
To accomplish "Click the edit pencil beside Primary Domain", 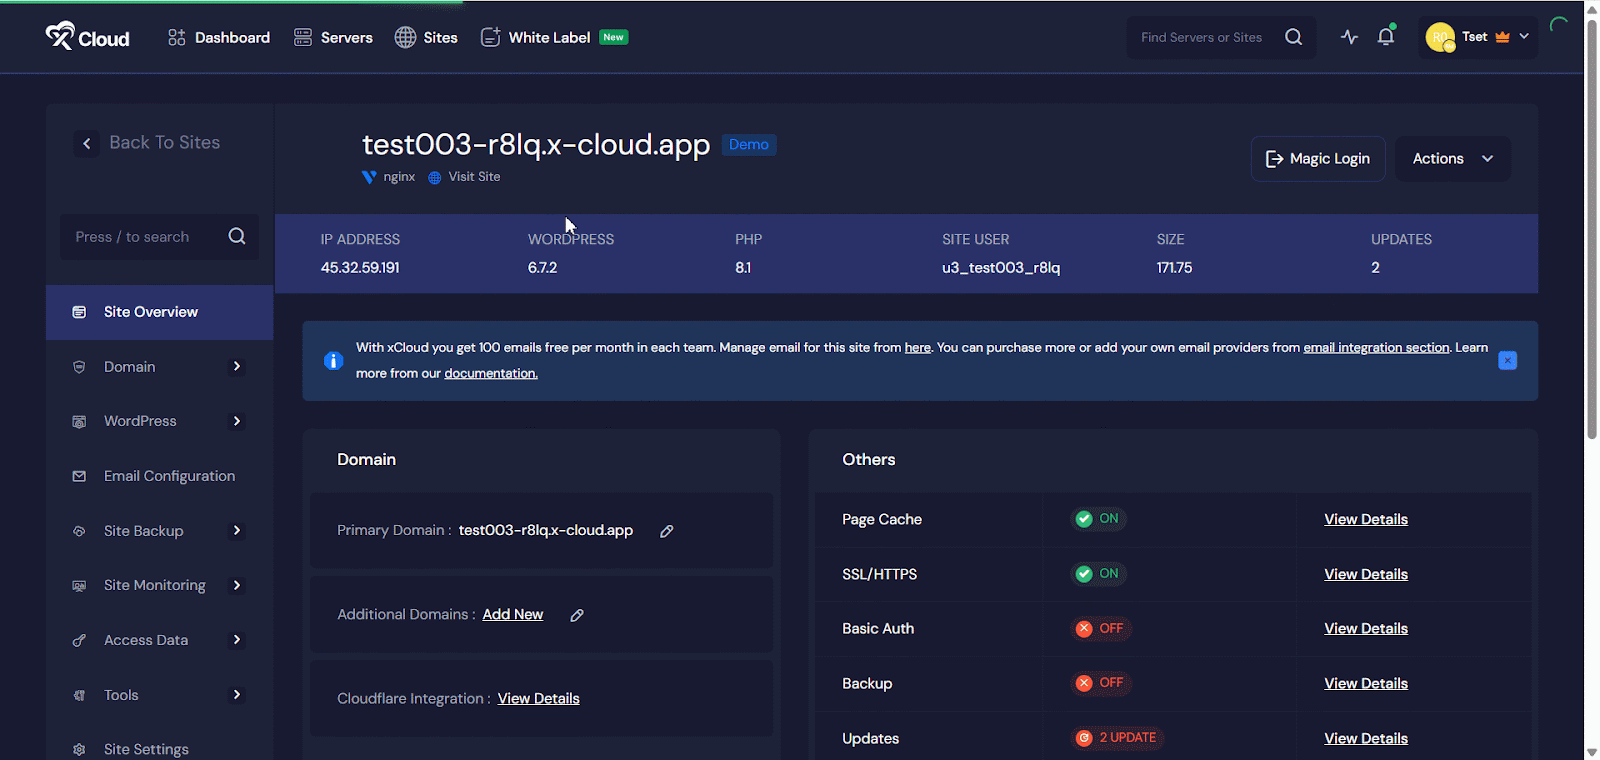I will 666,531.
